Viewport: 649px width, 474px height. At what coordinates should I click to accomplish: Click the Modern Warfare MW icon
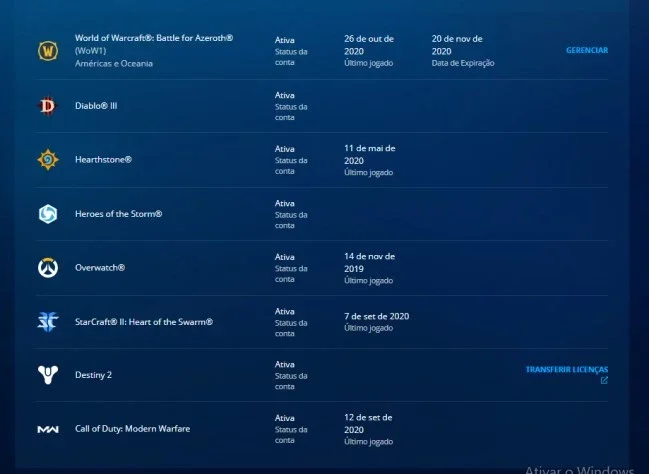click(48, 429)
